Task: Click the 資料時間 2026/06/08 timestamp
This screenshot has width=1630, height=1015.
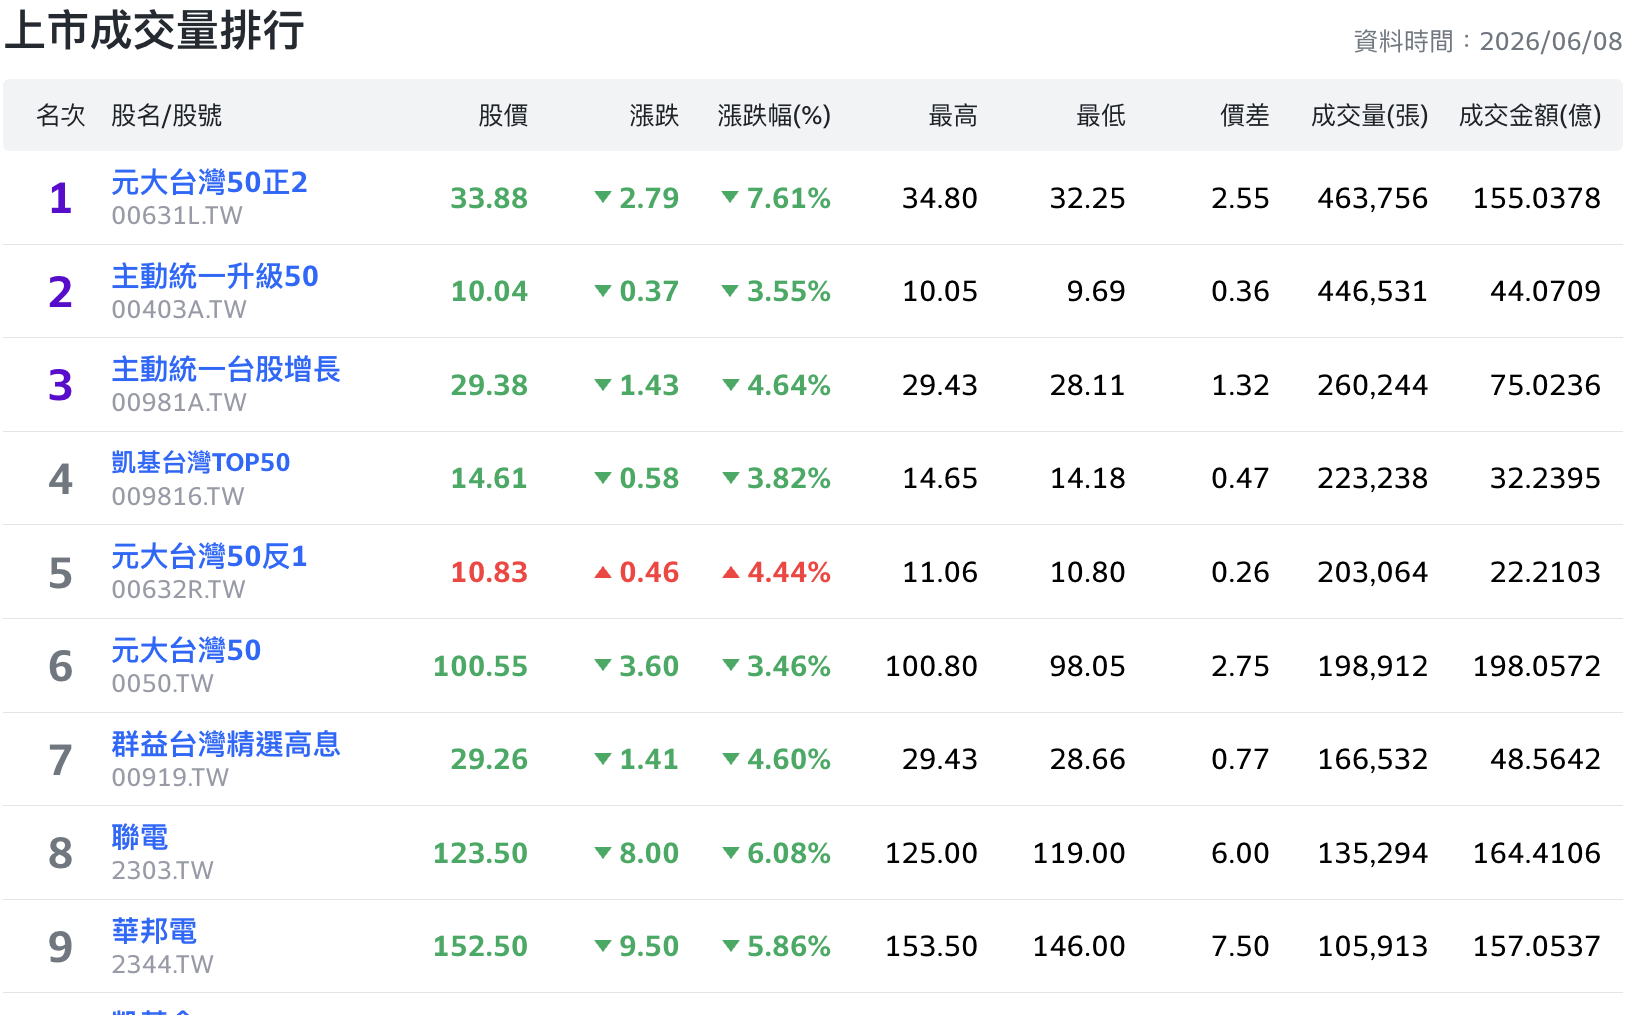Action: pyautogui.click(x=1487, y=41)
